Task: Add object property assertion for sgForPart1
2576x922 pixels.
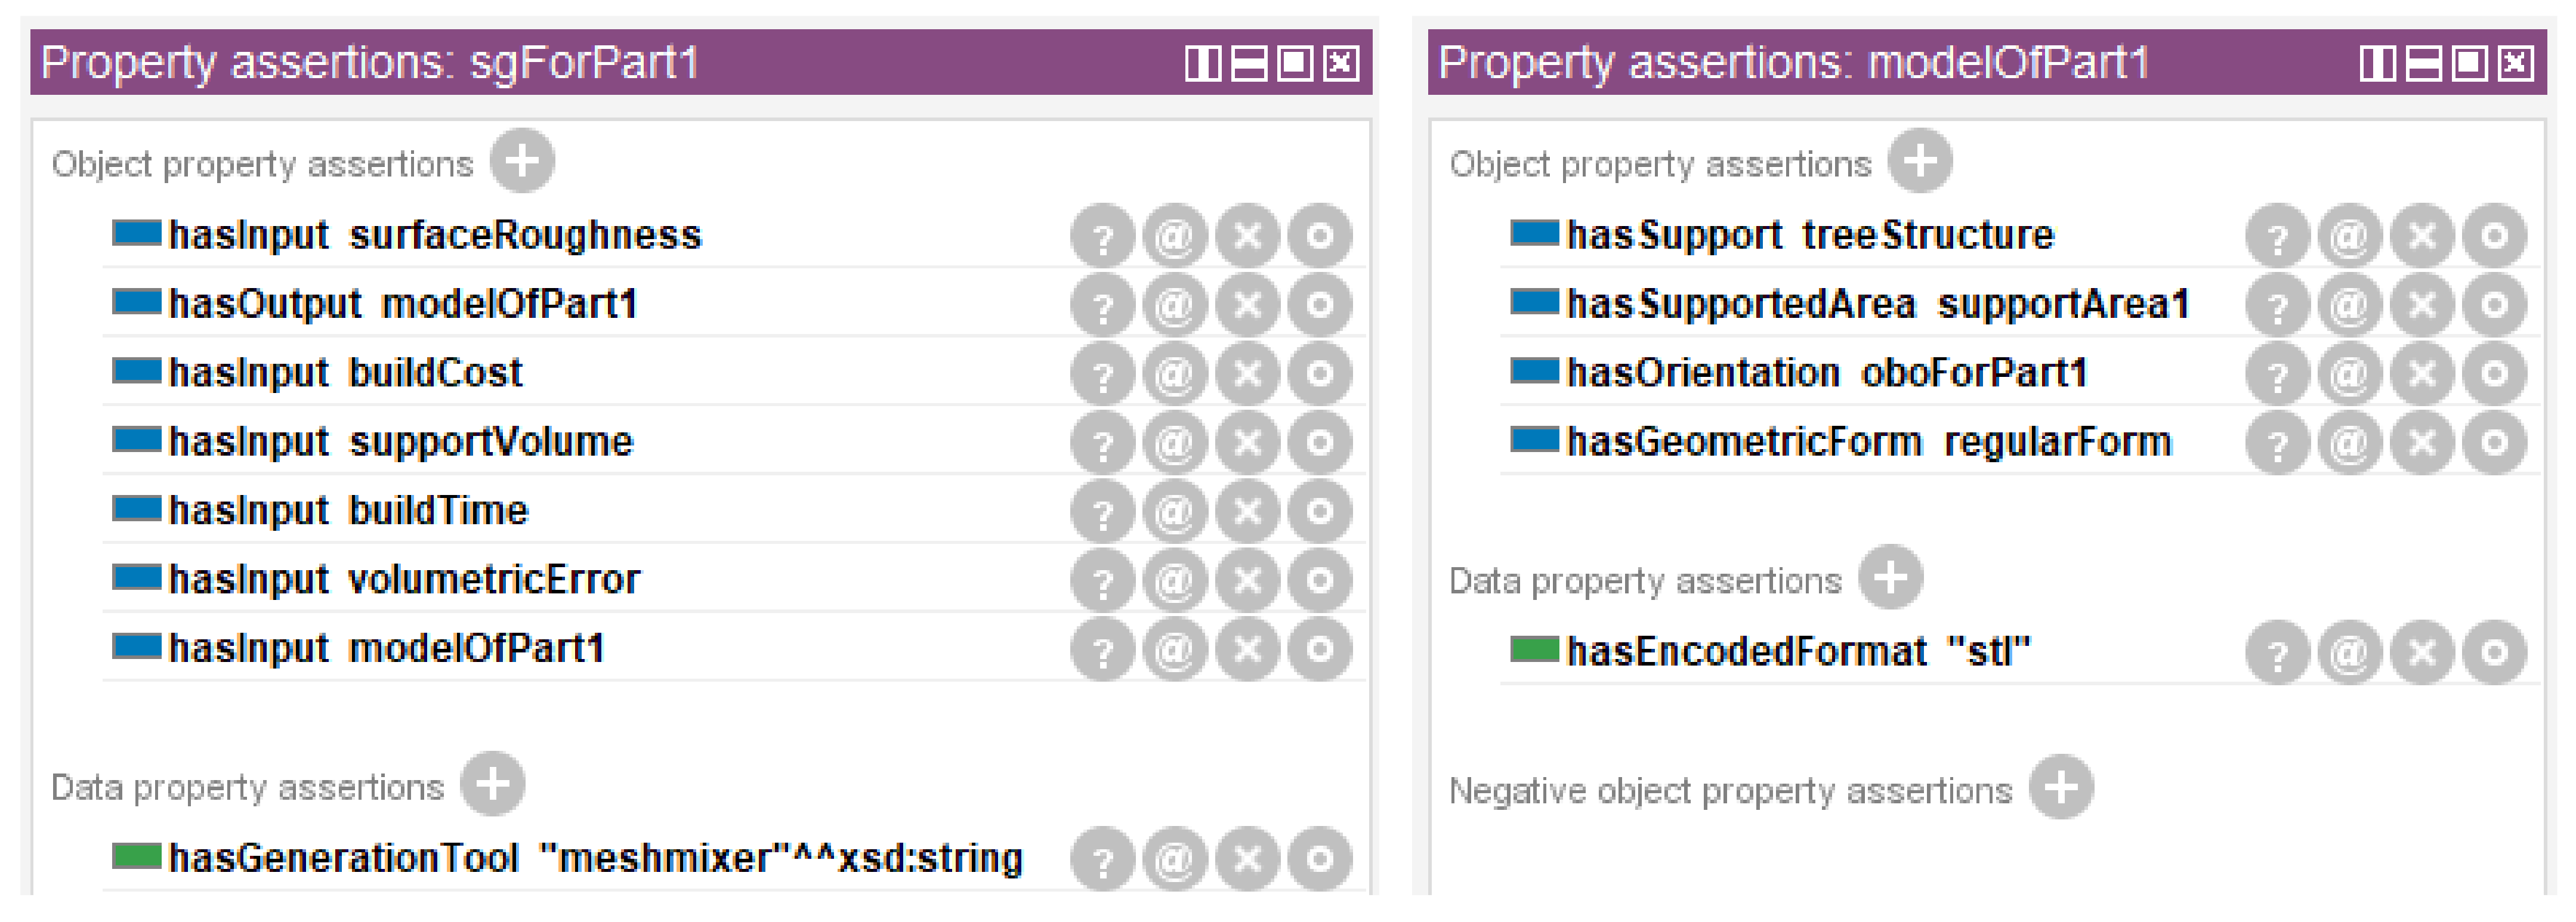Action: (522, 161)
